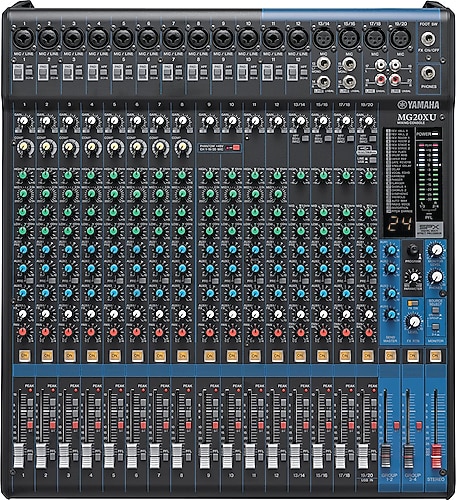This screenshot has height=500, width=456.
Task: Click the red STEREO master fader
Action: 436,455
